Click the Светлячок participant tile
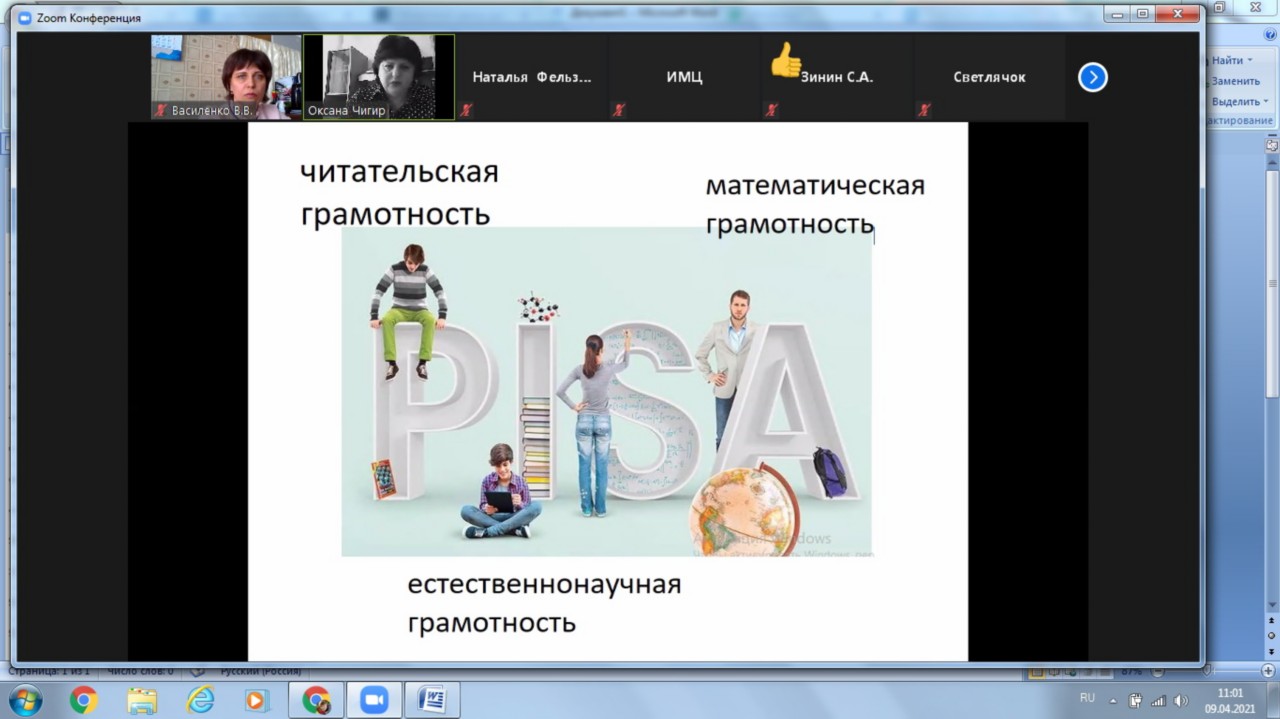 tap(988, 77)
